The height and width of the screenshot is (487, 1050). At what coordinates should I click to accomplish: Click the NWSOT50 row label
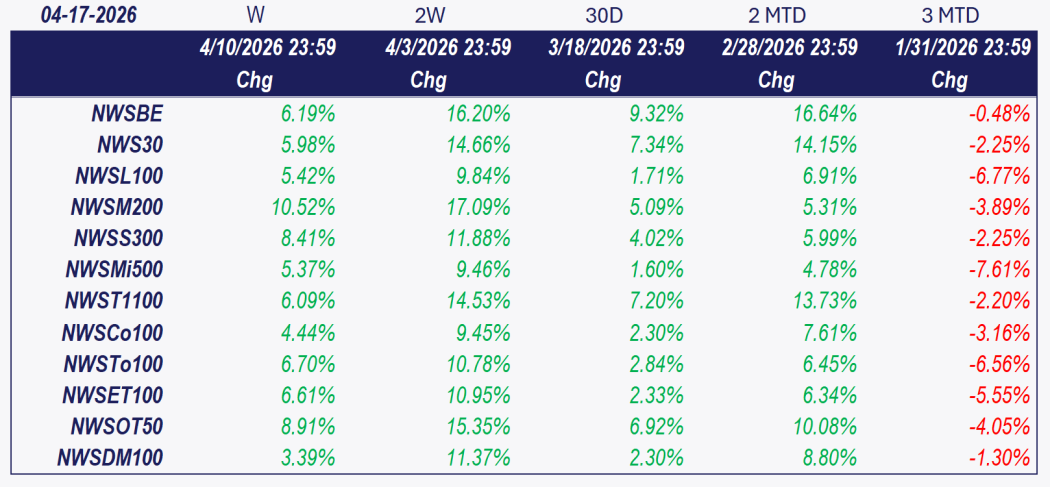tap(117, 427)
